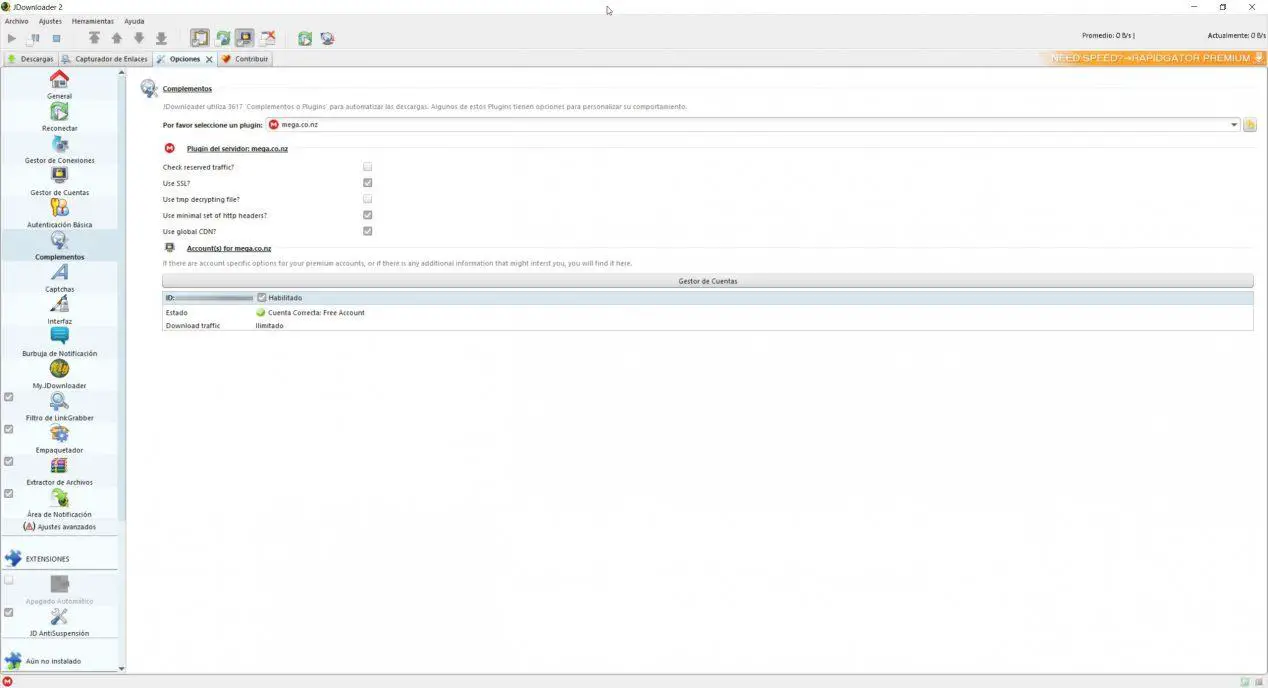Viewport: 1268px width, 688px height.
Task: Switch to Descargas tab
Action: pos(30,59)
